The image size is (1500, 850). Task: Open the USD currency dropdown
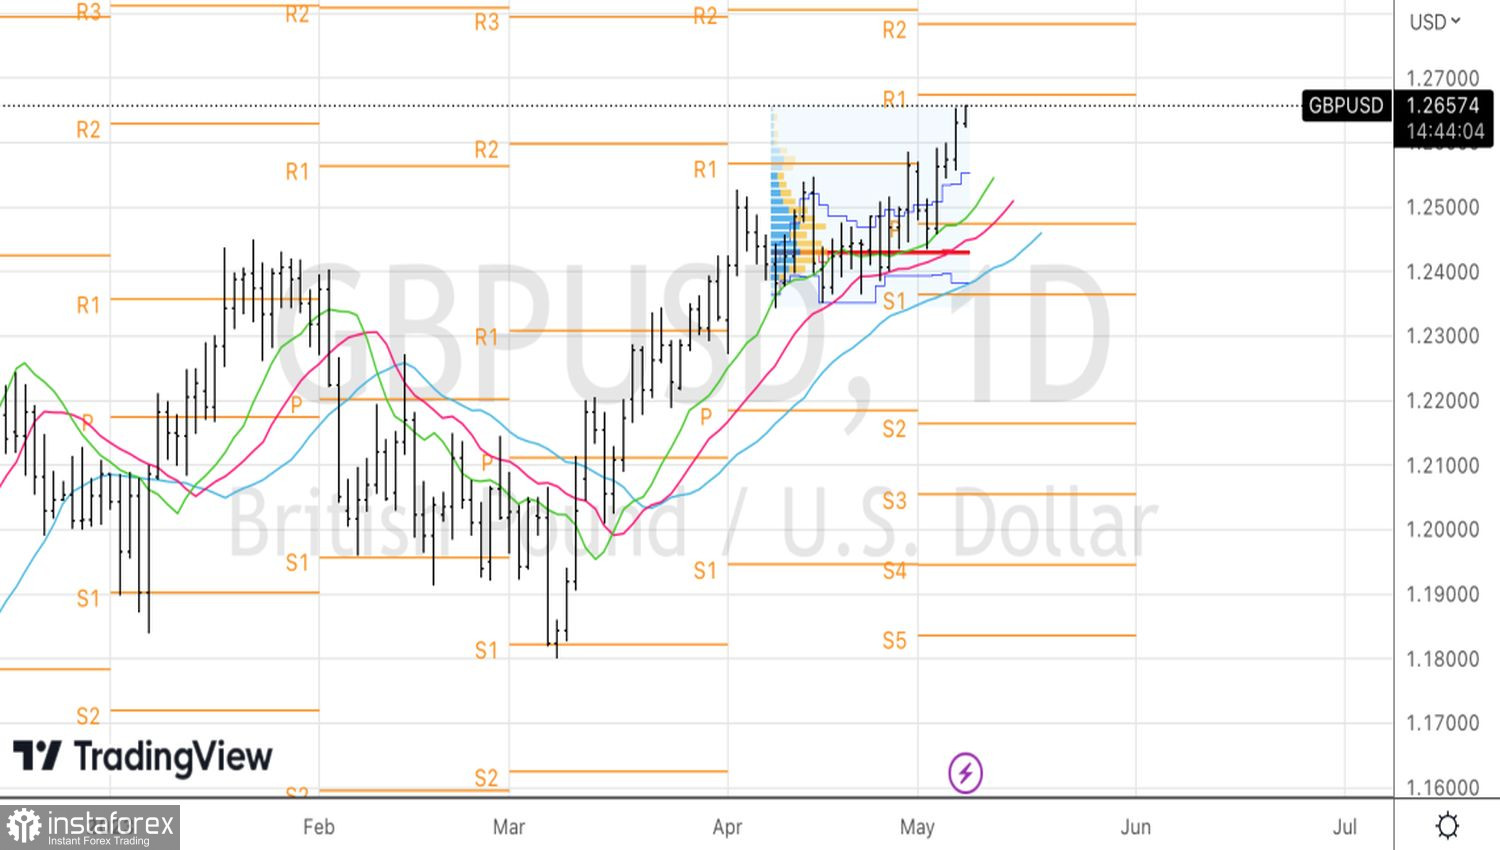1435,21
